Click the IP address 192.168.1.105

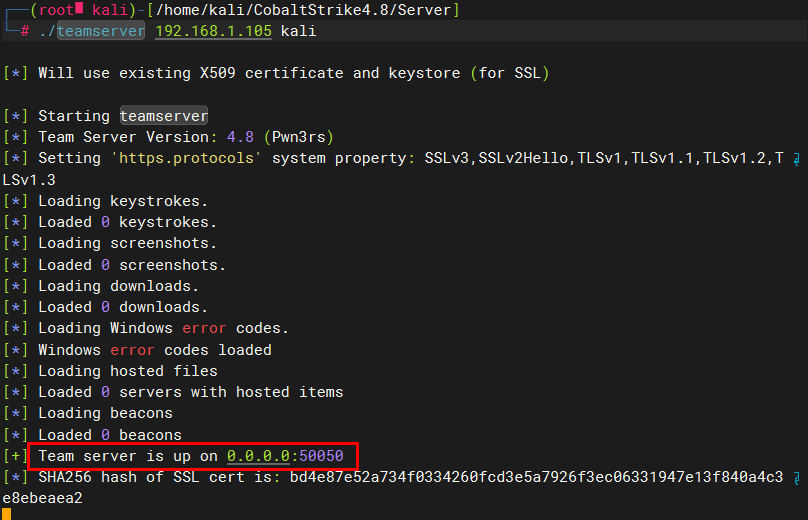(213, 31)
